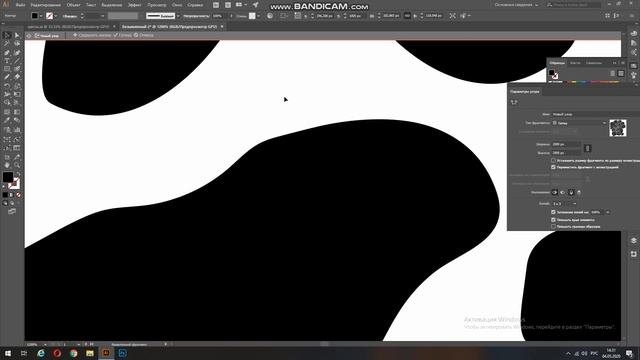This screenshot has width=640, height=360.
Task: Click graphic style swatch in control bar
Action: tap(252, 16)
